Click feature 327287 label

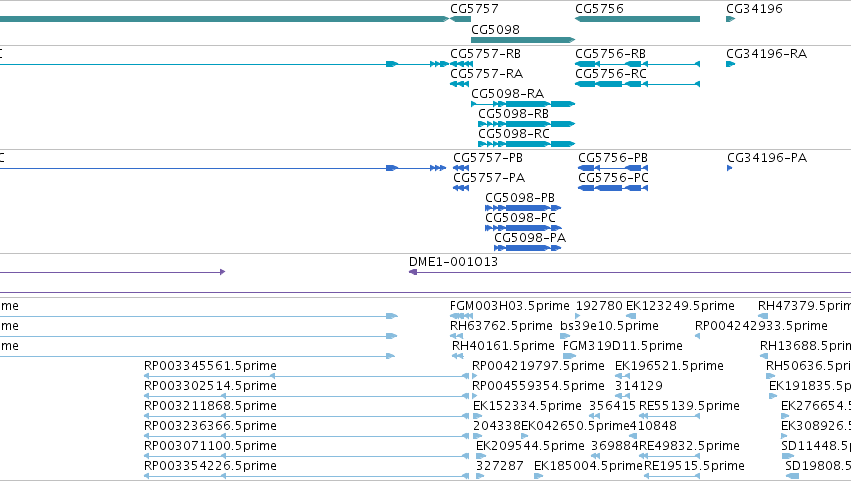(x=499, y=466)
